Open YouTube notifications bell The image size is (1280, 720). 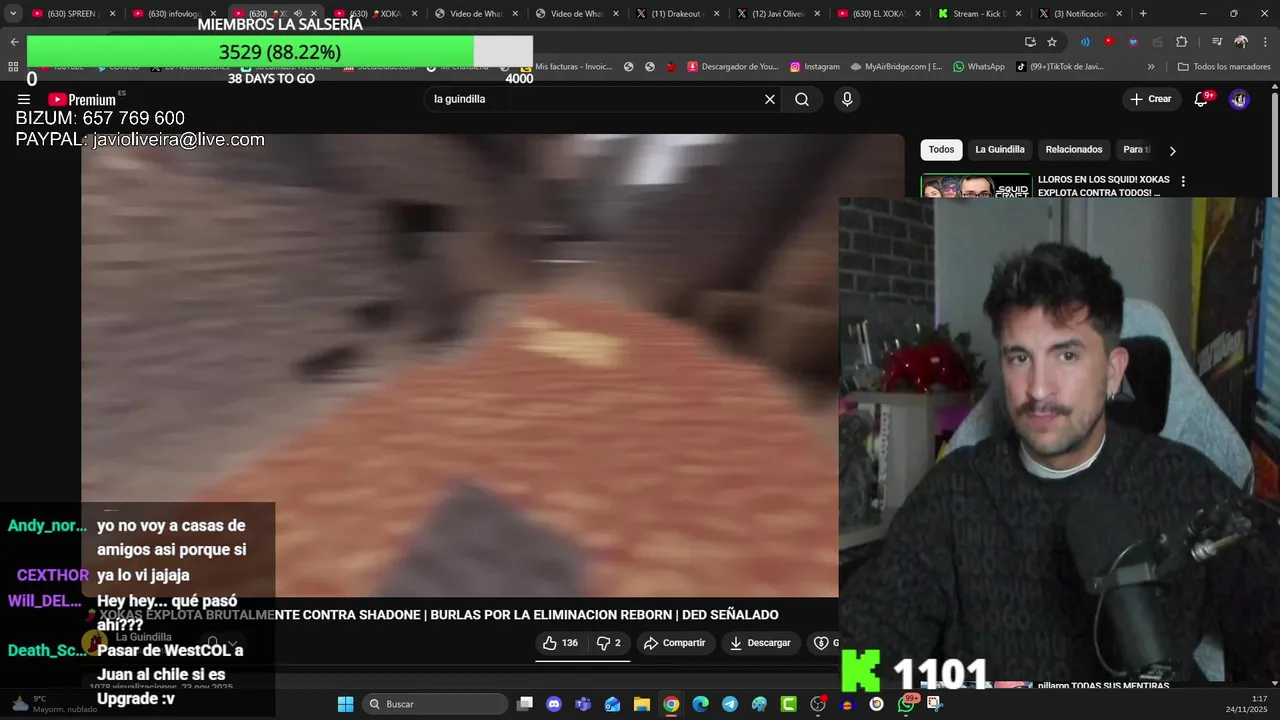1202,99
